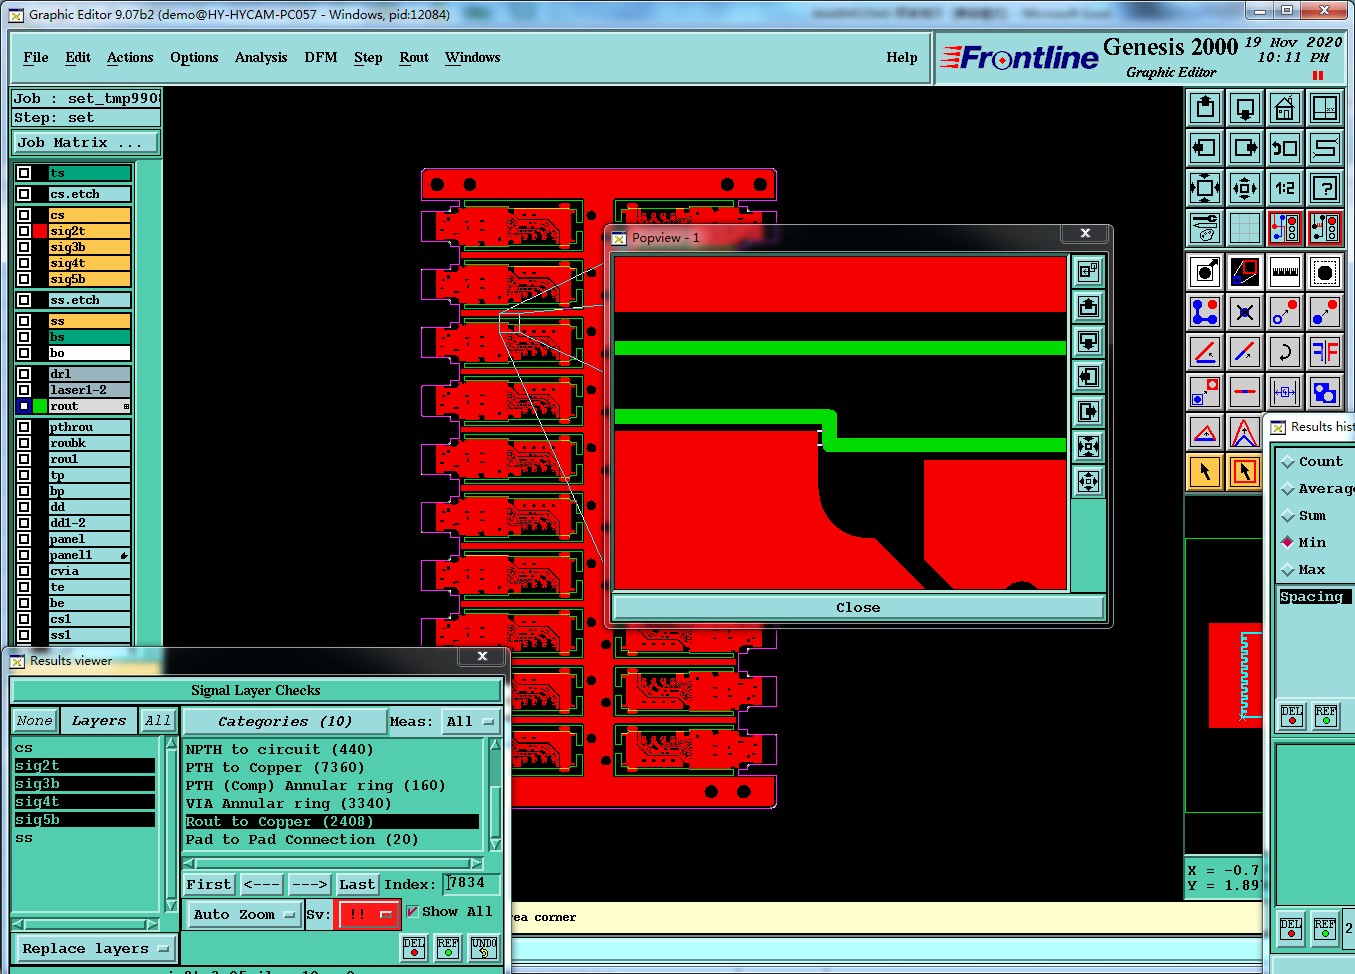Click the pan down icon in the toolbar
The height and width of the screenshot is (974, 1355).
point(1244,108)
